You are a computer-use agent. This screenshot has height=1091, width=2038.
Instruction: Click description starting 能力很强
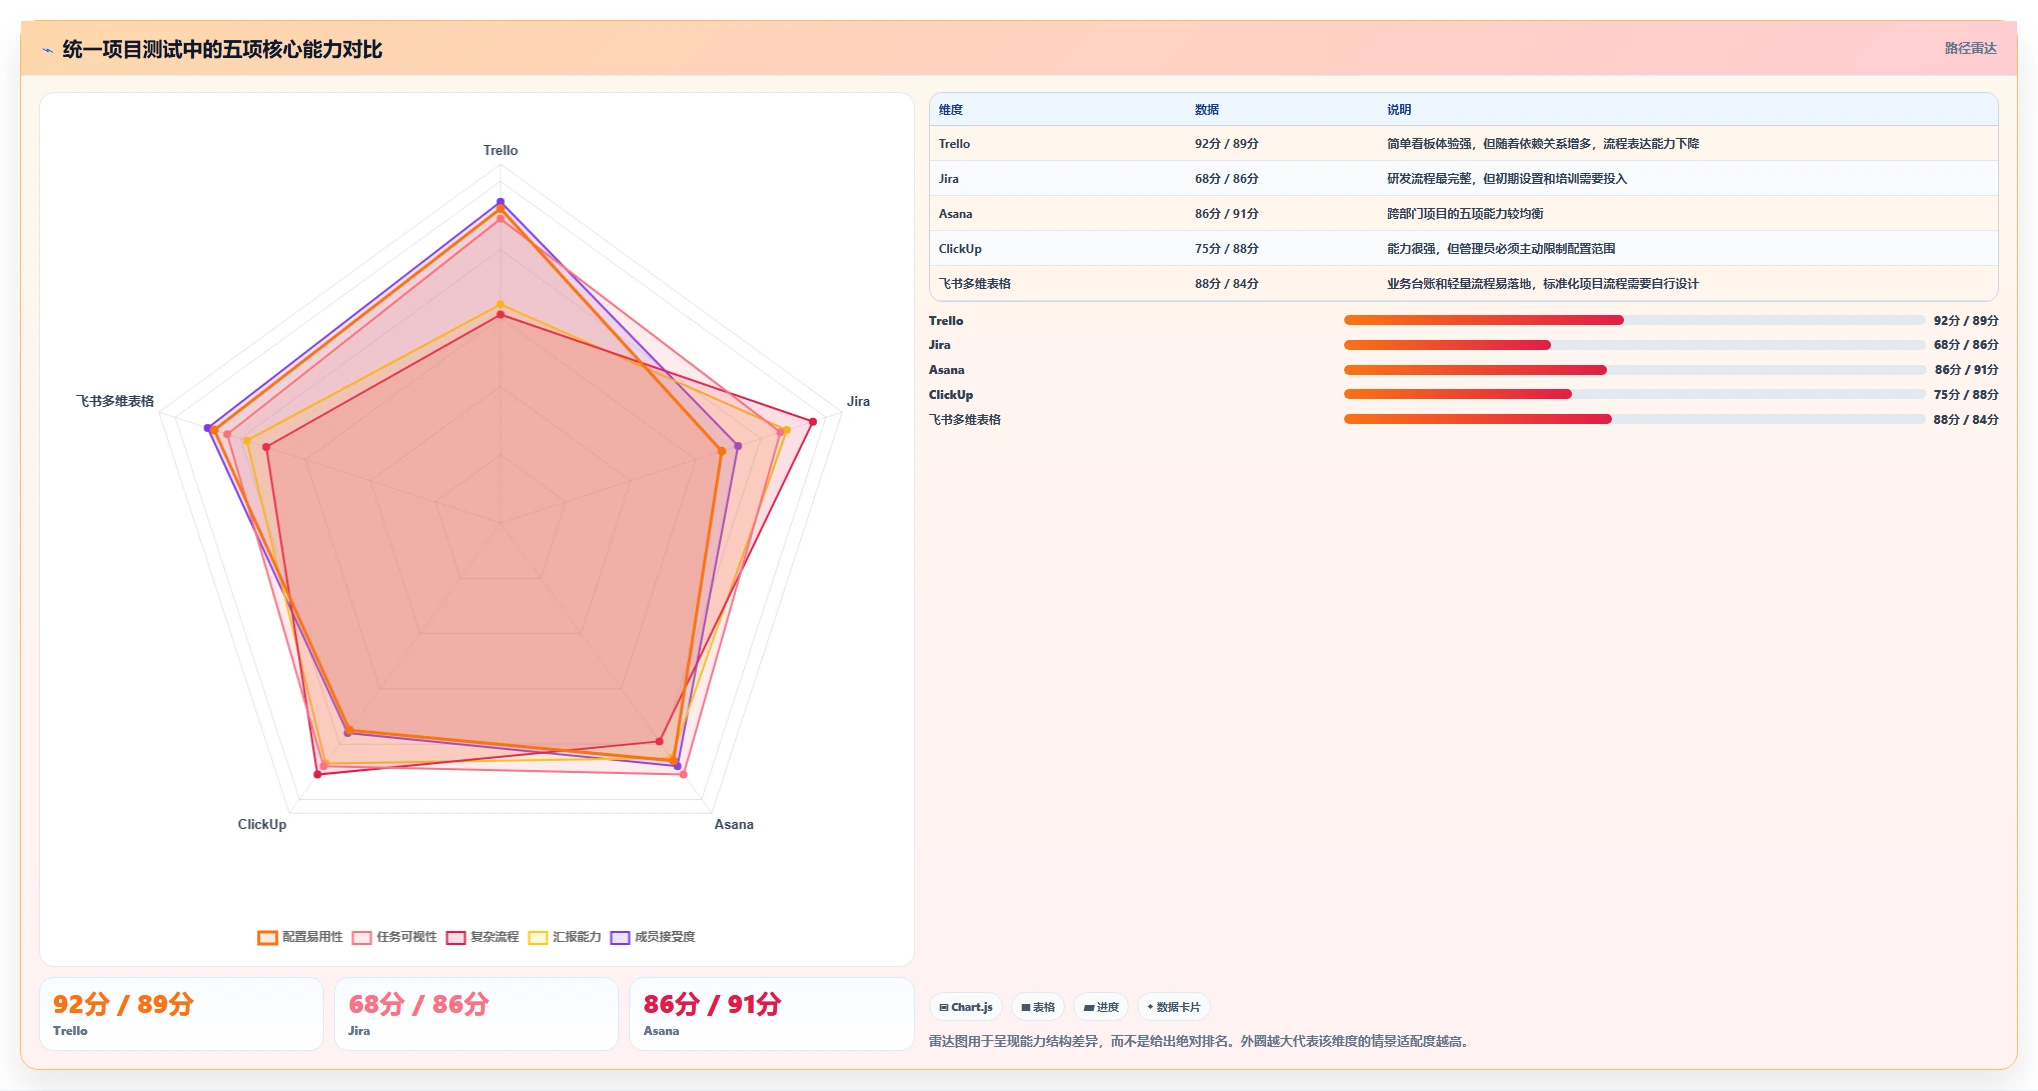(1501, 249)
